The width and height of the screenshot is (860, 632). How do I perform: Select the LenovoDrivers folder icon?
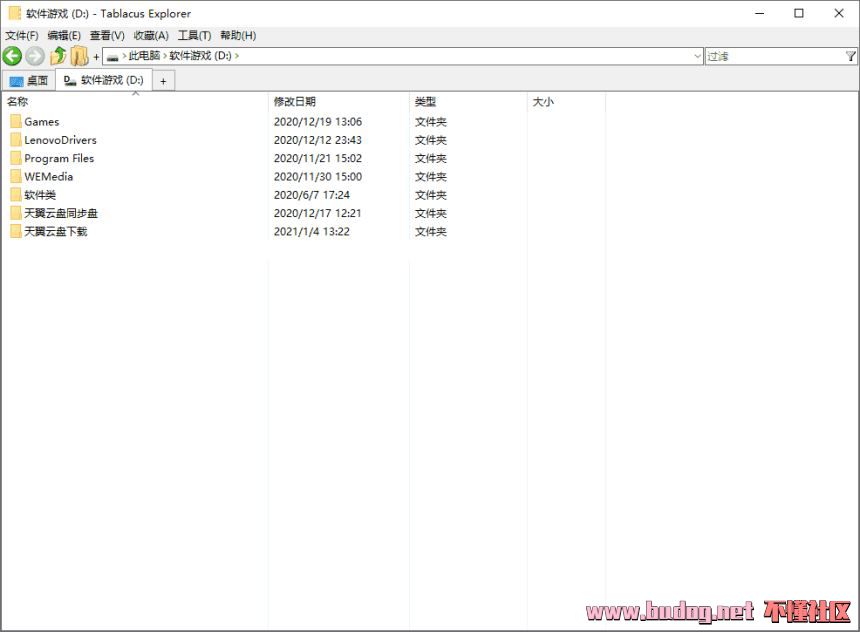(16, 139)
